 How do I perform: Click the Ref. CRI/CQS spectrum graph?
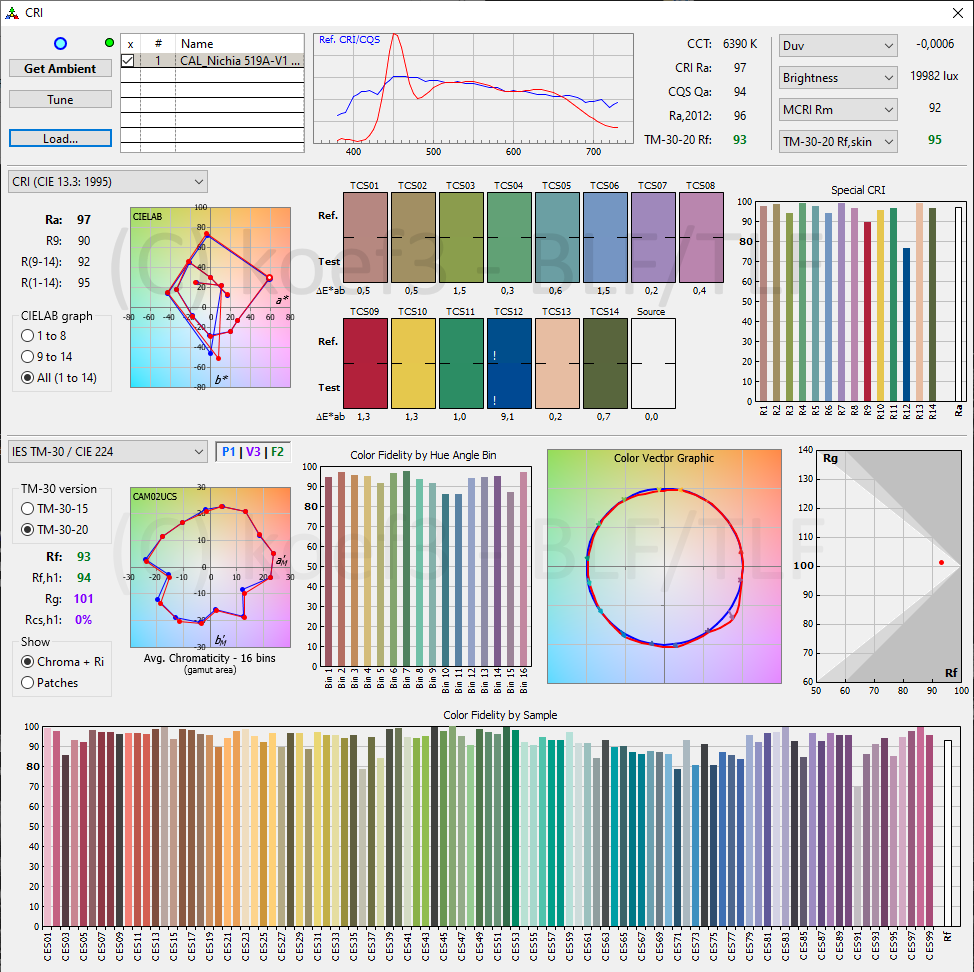[x=473, y=88]
